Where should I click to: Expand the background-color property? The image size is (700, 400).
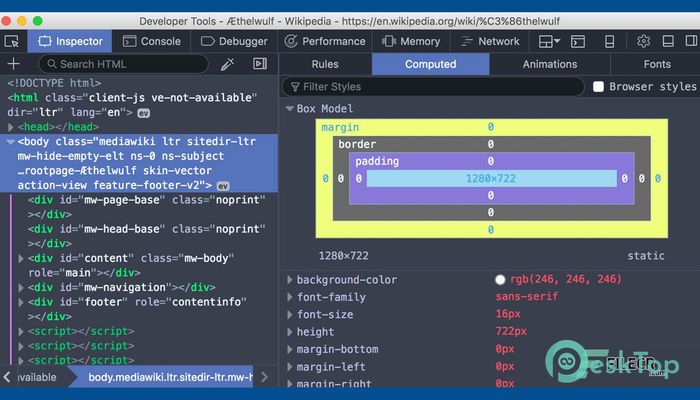pyautogui.click(x=290, y=280)
